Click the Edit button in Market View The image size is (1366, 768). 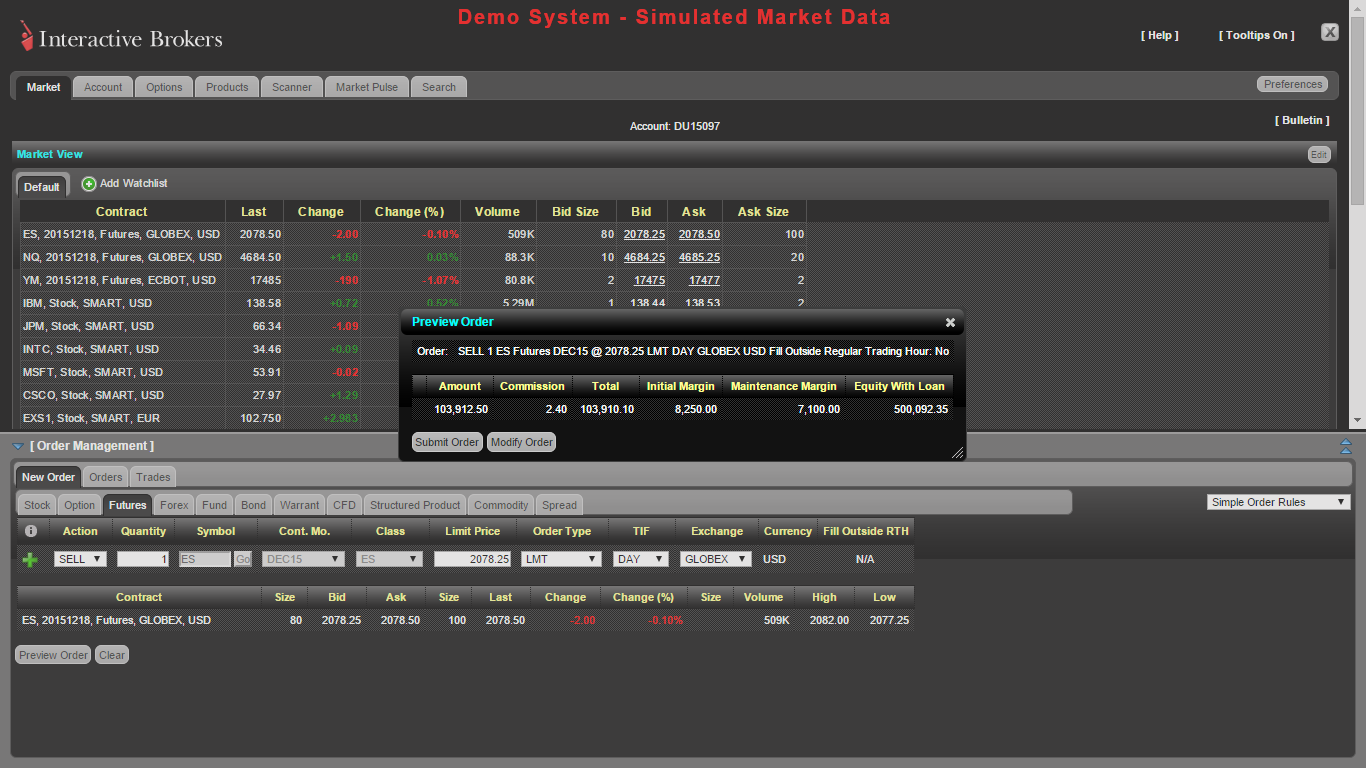pyautogui.click(x=1319, y=154)
